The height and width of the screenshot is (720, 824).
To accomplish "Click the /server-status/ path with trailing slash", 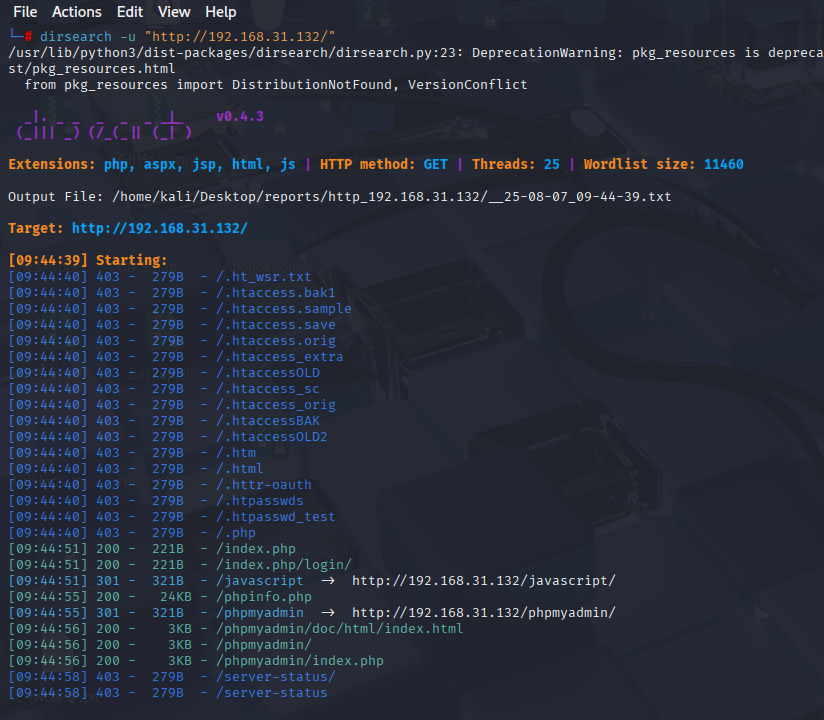I will [276, 677].
